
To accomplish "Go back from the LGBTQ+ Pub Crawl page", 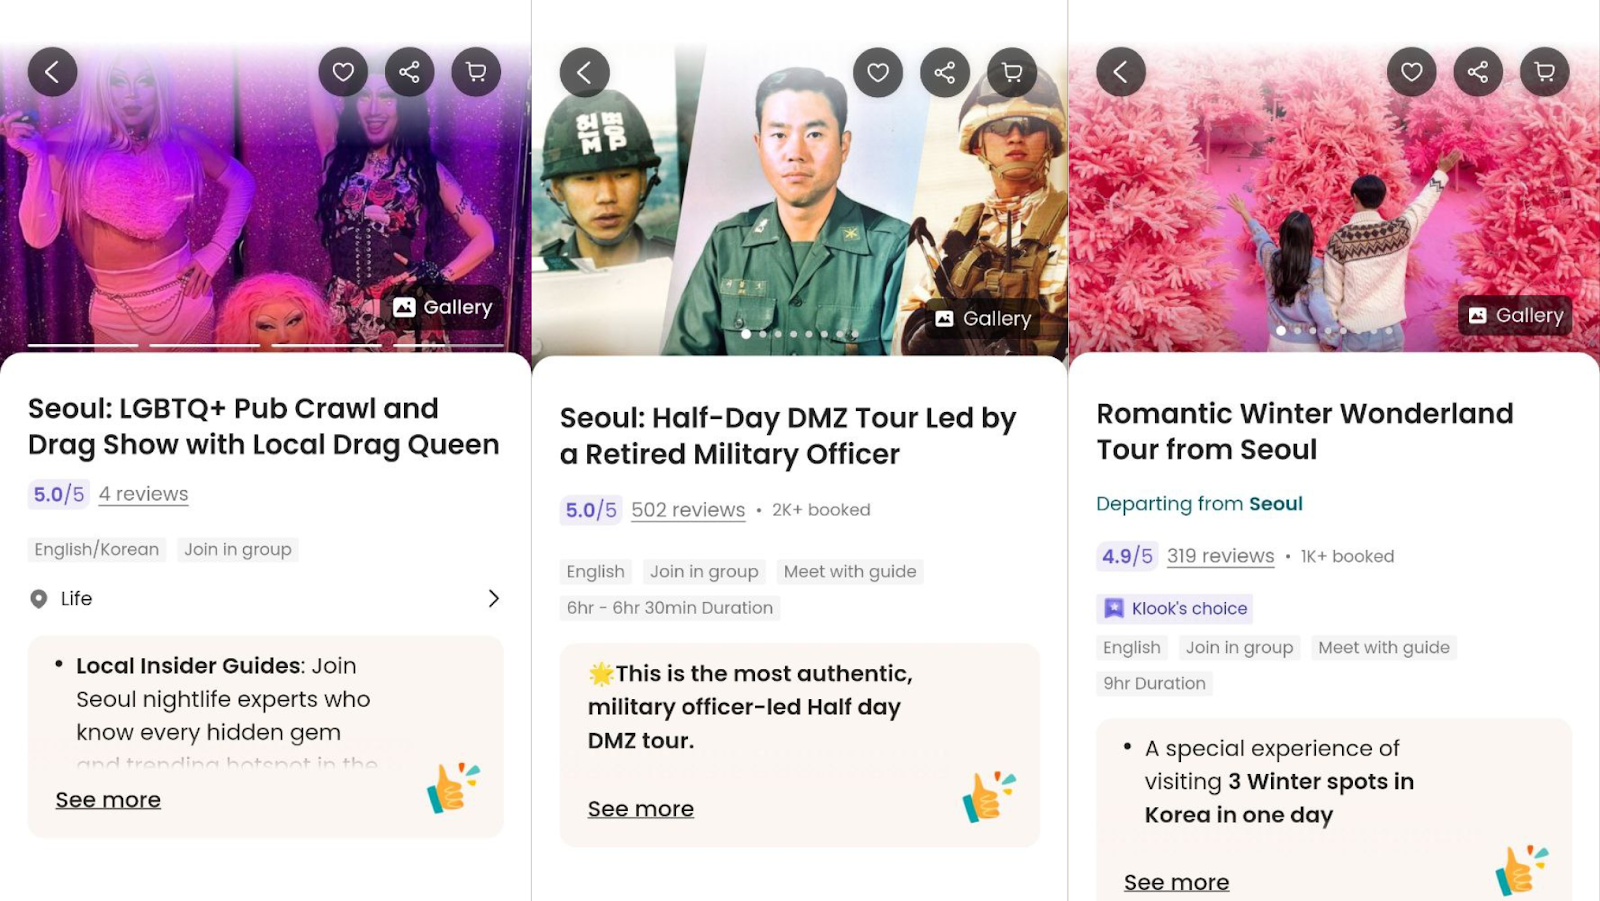I will [52, 72].
